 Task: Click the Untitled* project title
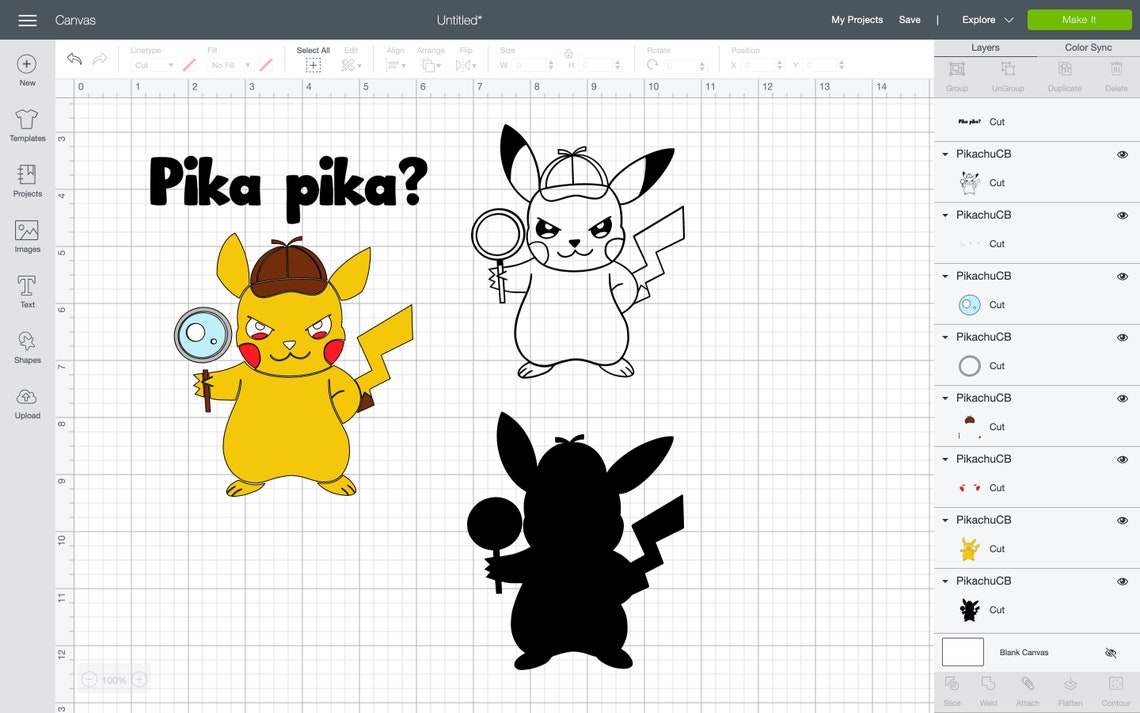[x=459, y=20]
